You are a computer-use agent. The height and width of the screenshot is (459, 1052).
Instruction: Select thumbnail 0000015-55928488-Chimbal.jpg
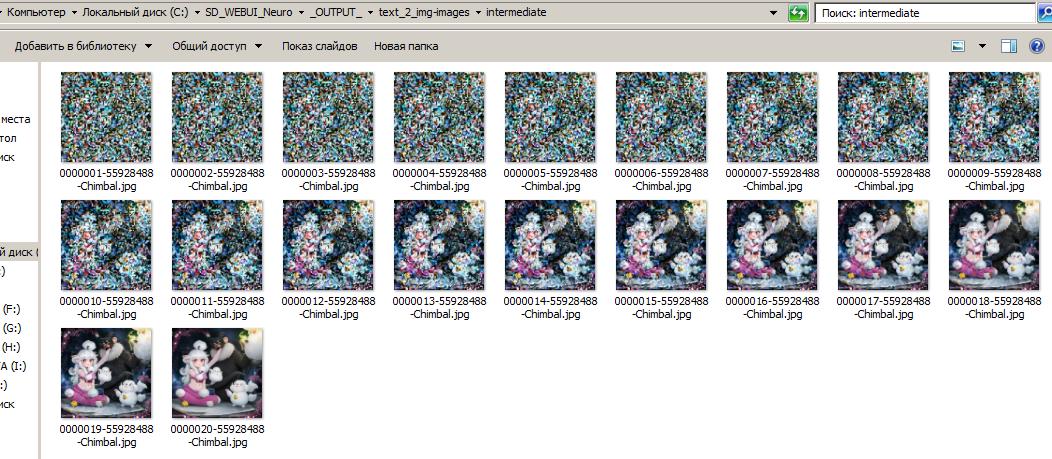click(x=662, y=245)
